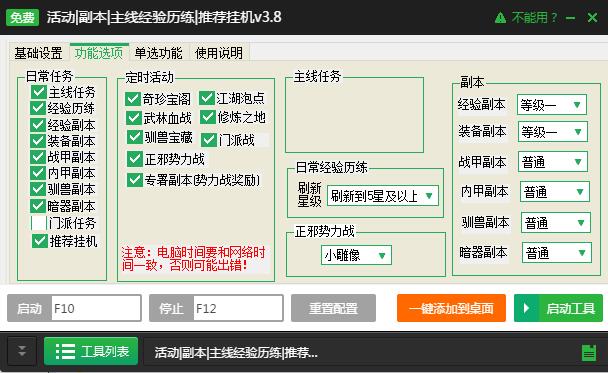Click the 免费 green badge icon
Viewport: 608px width, 373px height.
pos(22,17)
